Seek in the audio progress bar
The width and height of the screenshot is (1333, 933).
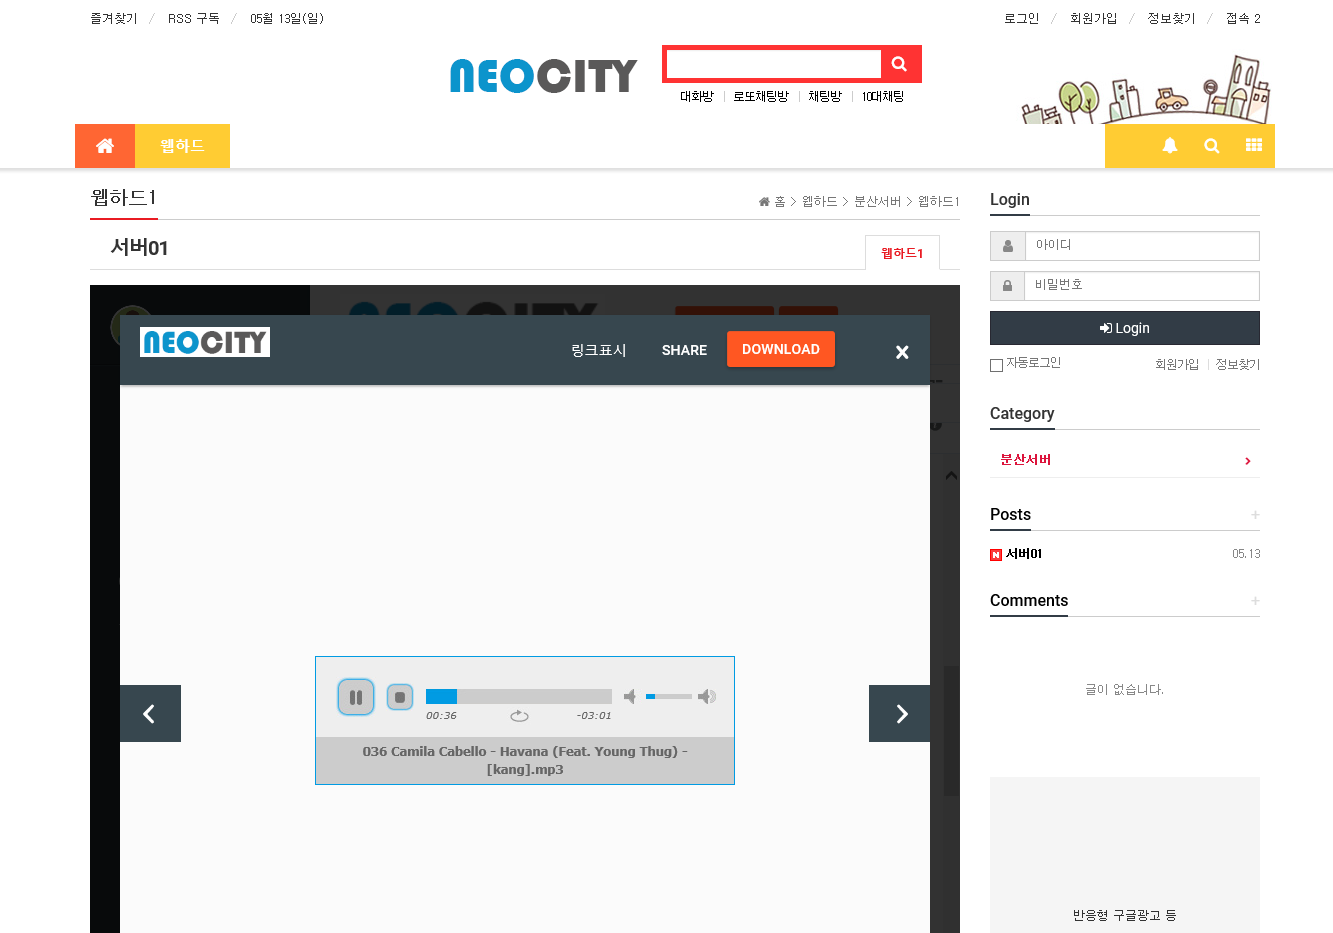(519, 696)
